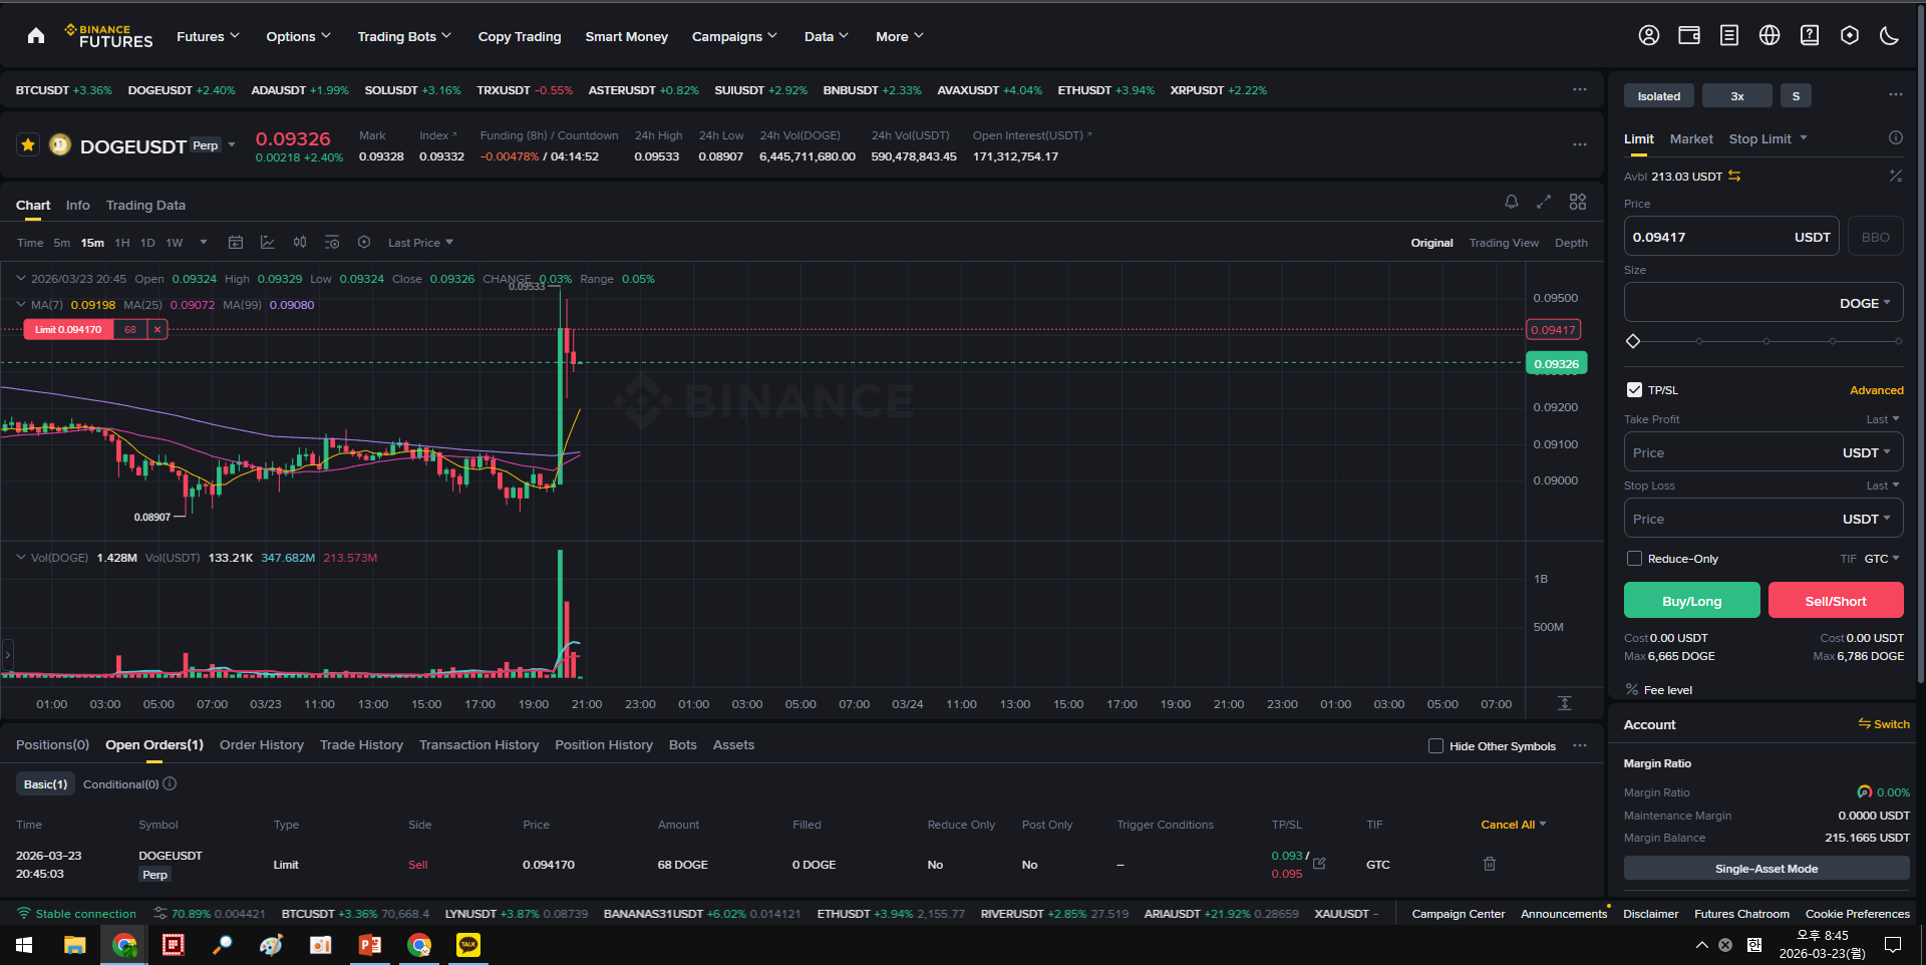This screenshot has width=1926, height=965.
Task: Open candlestick chart style icon
Action: pos(299,242)
